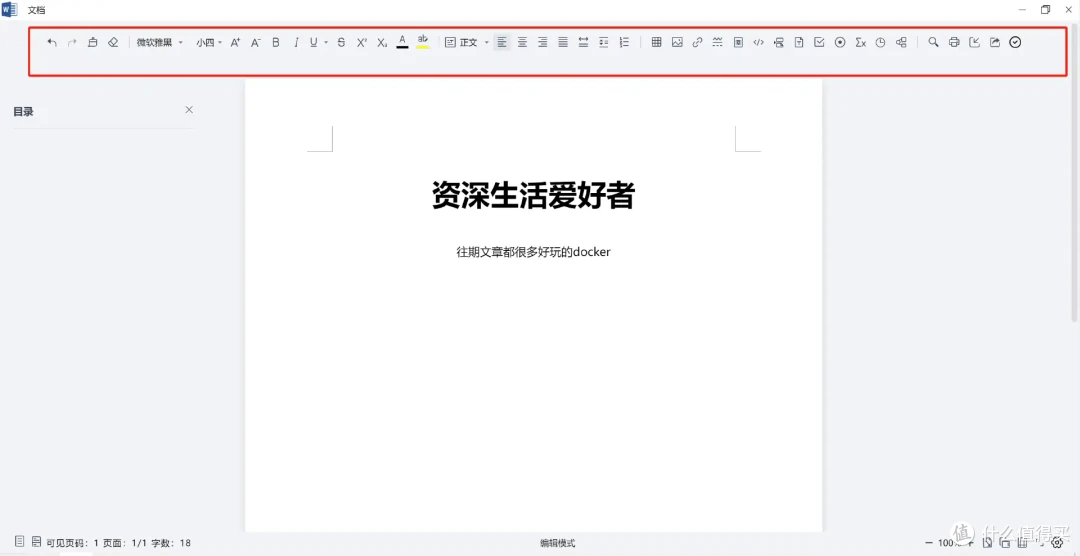Click the text box insert icon
Viewport: 1080px width, 556px height.
pyautogui.click(x=779, y=43)
